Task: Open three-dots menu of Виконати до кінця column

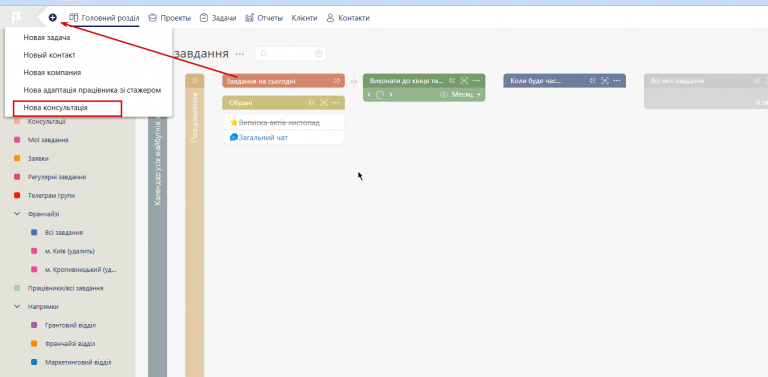Action: [477, 80]
